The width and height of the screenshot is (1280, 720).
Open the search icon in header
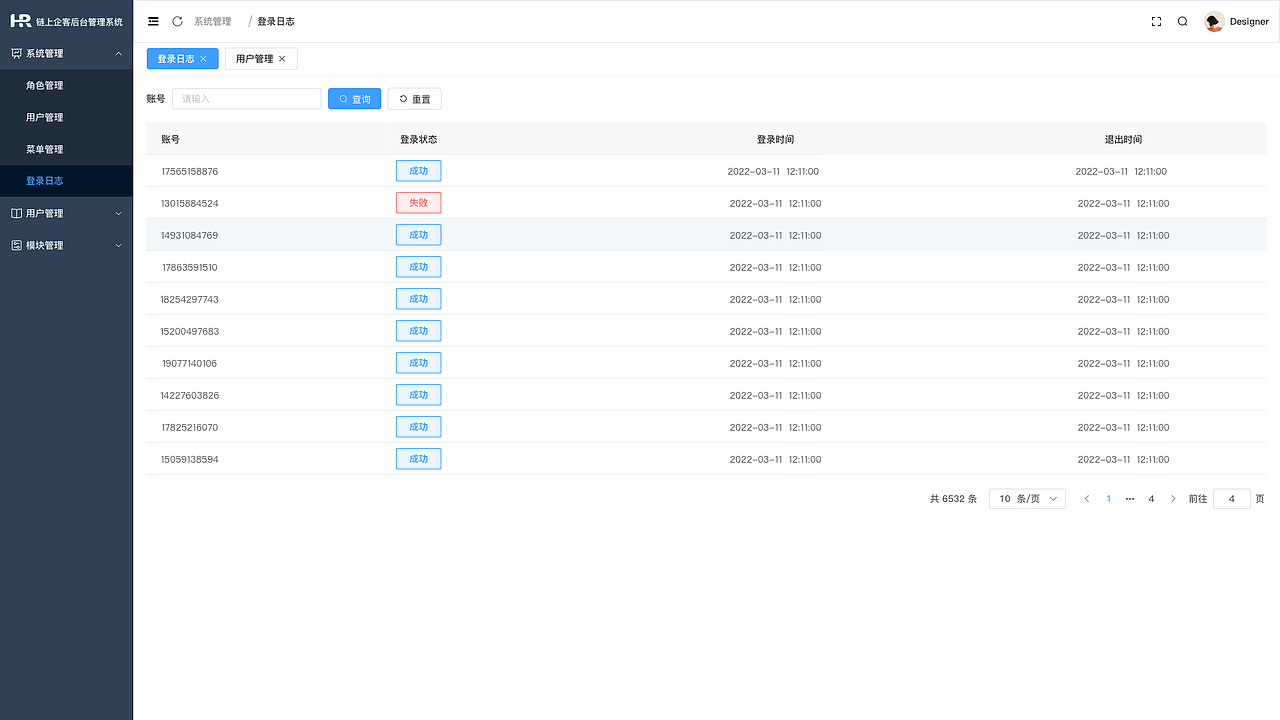pos(1182,21)
